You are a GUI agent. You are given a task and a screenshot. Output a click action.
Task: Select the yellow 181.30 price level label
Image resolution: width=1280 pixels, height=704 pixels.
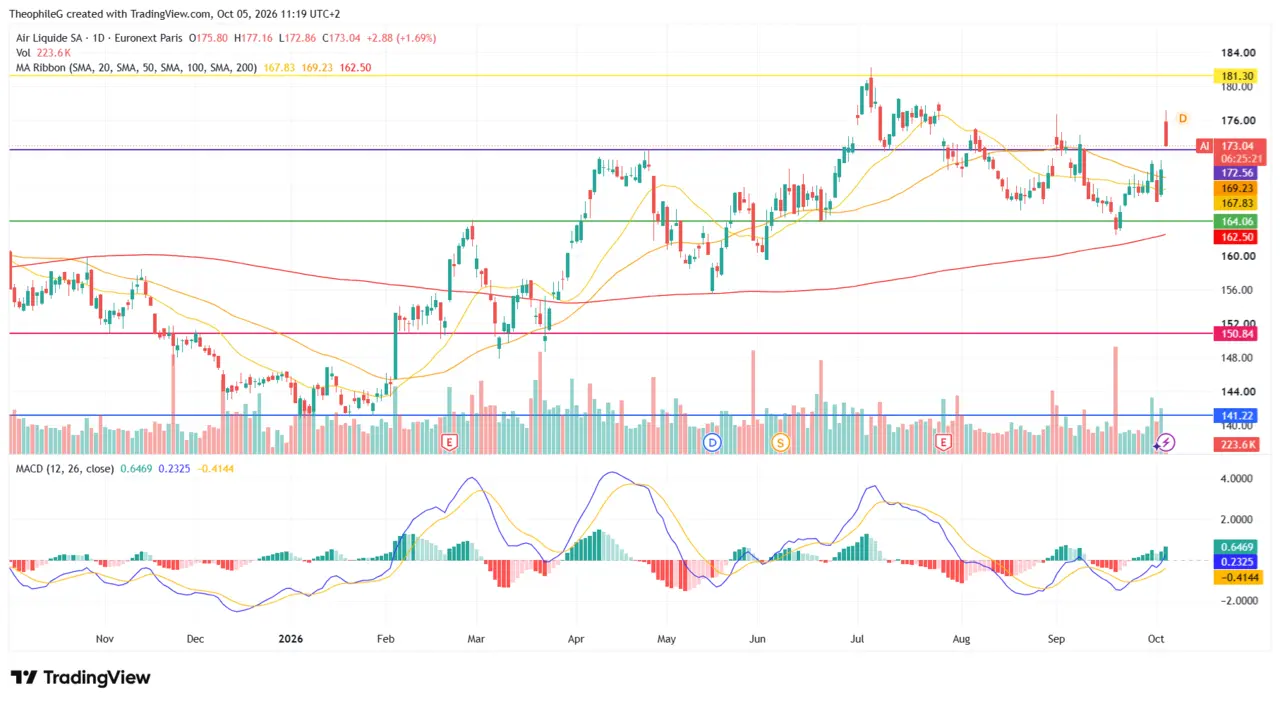pos(1232,76)
